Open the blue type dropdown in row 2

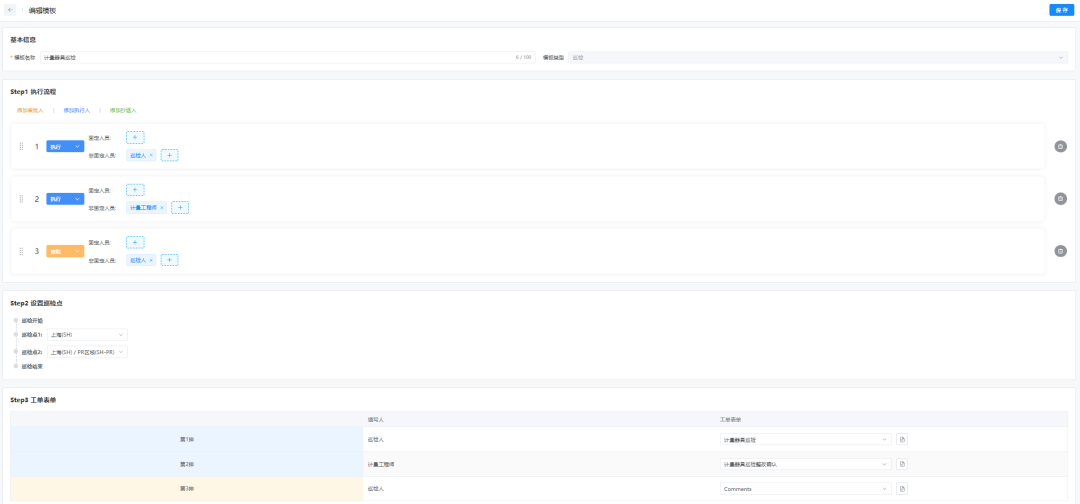65,199
